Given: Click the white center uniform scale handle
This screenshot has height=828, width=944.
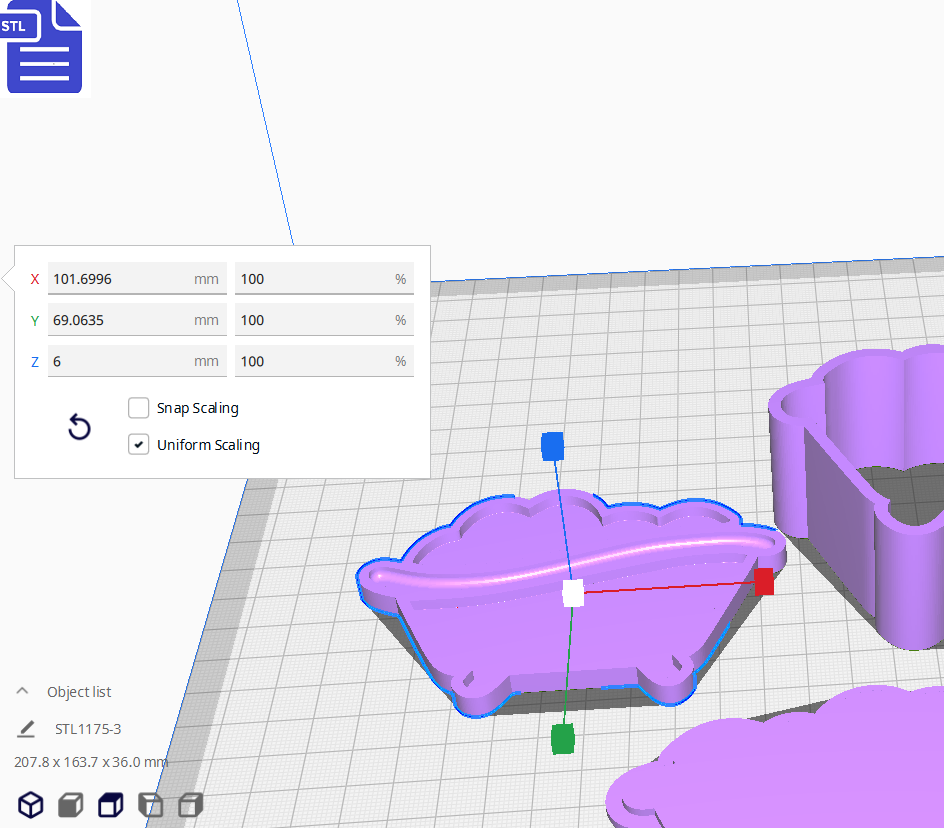Looking at the screenshot, I should point(573,593).
